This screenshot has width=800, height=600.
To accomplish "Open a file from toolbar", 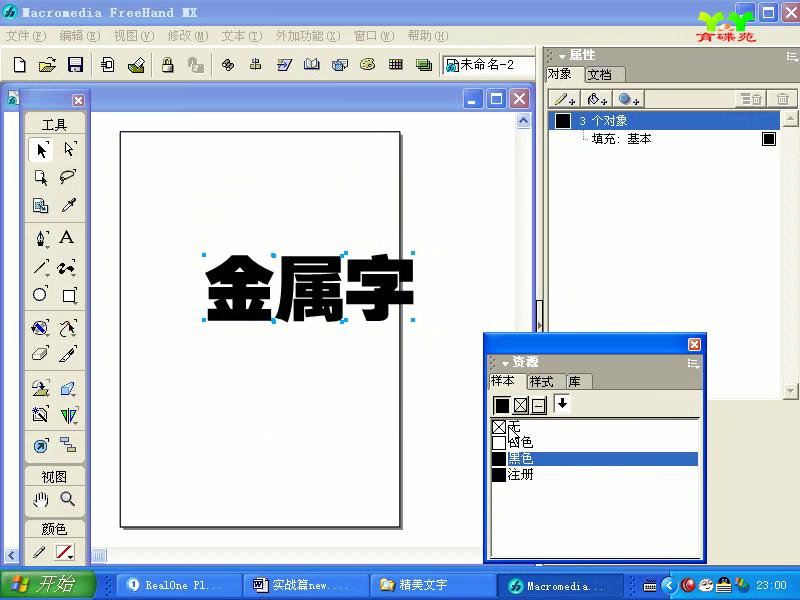I will pyautogui.click(x=47, y=65).
